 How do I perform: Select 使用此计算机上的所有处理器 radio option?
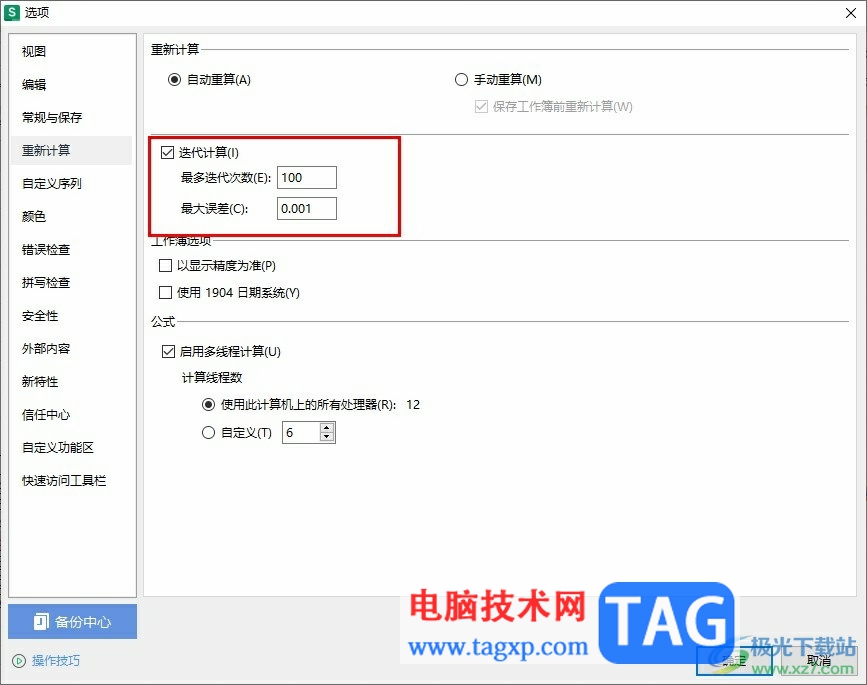pos(208,405)
